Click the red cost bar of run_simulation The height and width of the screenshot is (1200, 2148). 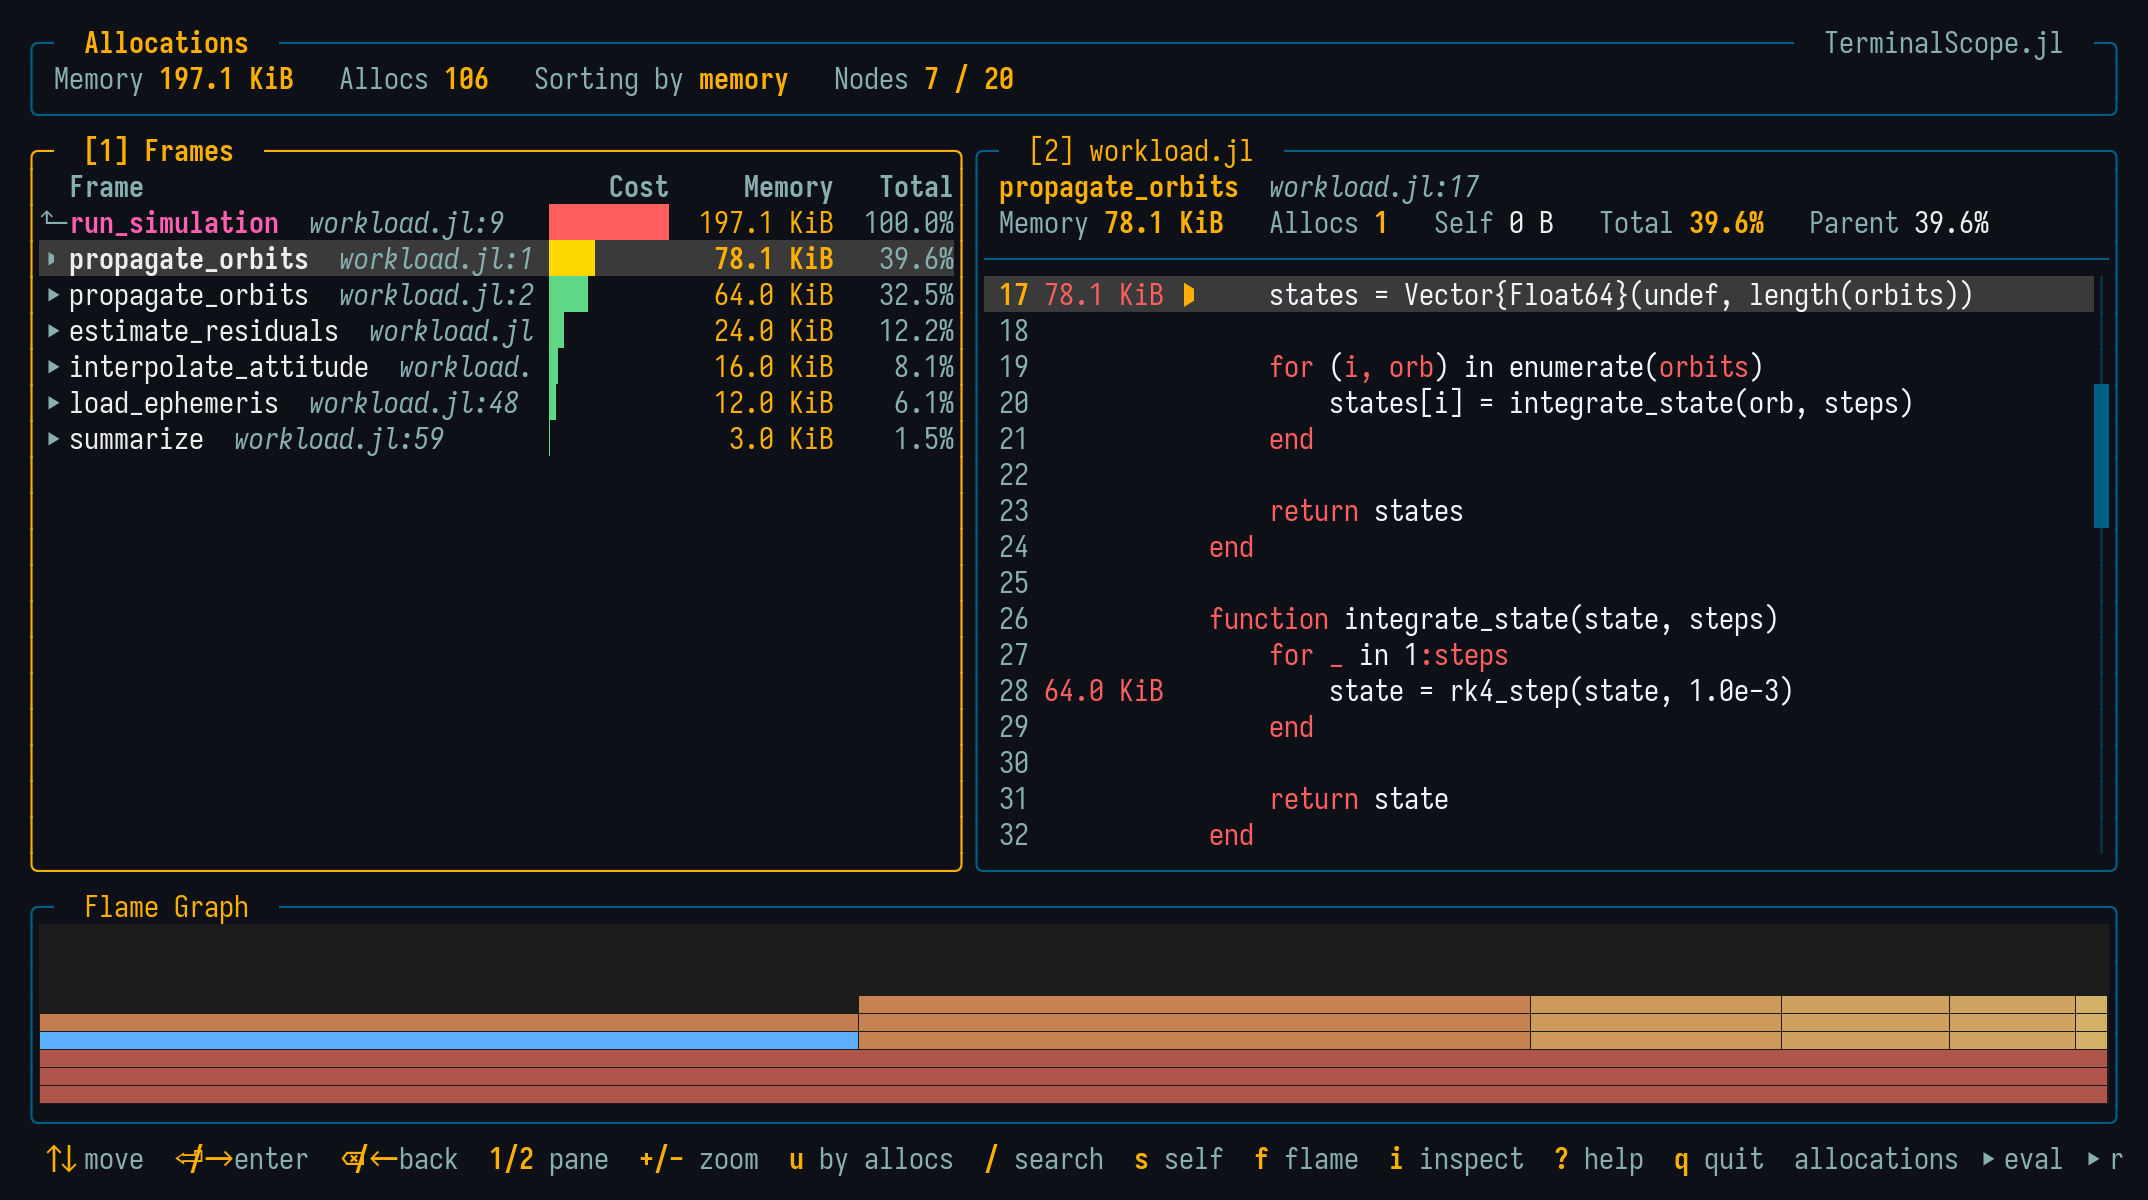(x=609, y=223)
